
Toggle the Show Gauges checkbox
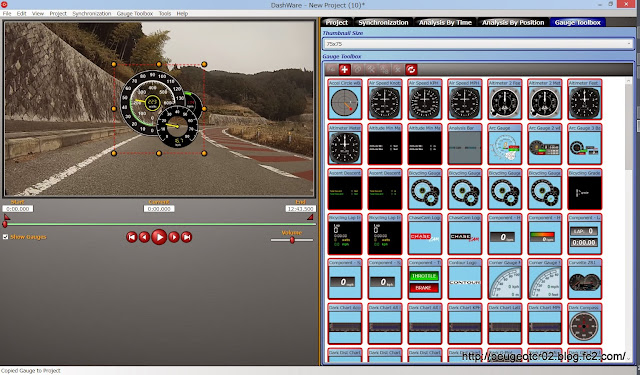5,237
